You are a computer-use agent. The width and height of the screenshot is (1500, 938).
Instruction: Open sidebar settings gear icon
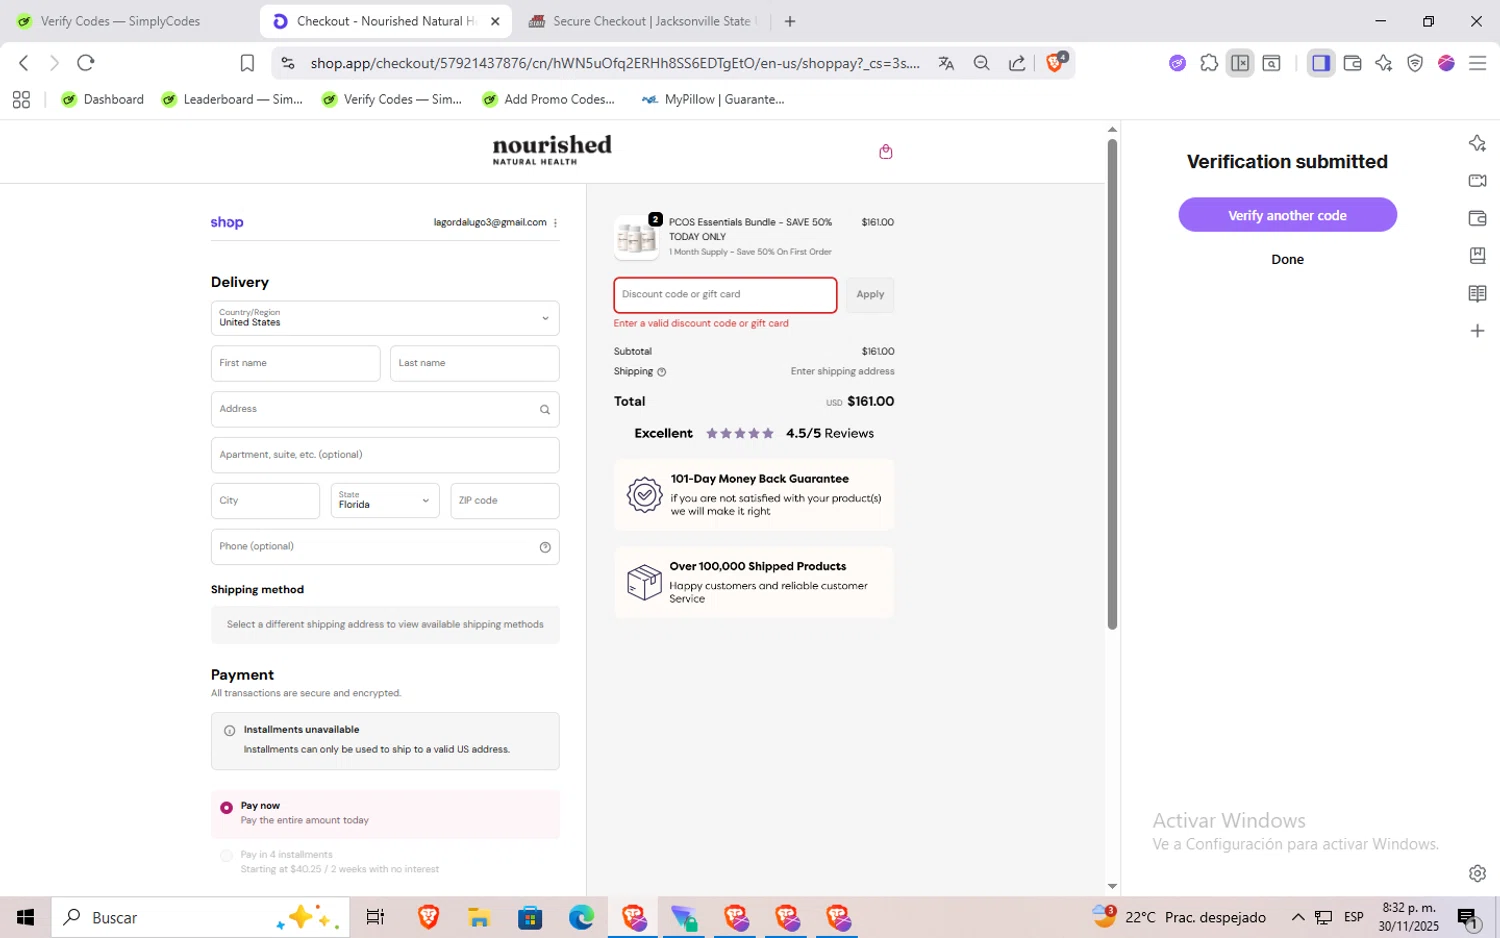click(1477, 873)
